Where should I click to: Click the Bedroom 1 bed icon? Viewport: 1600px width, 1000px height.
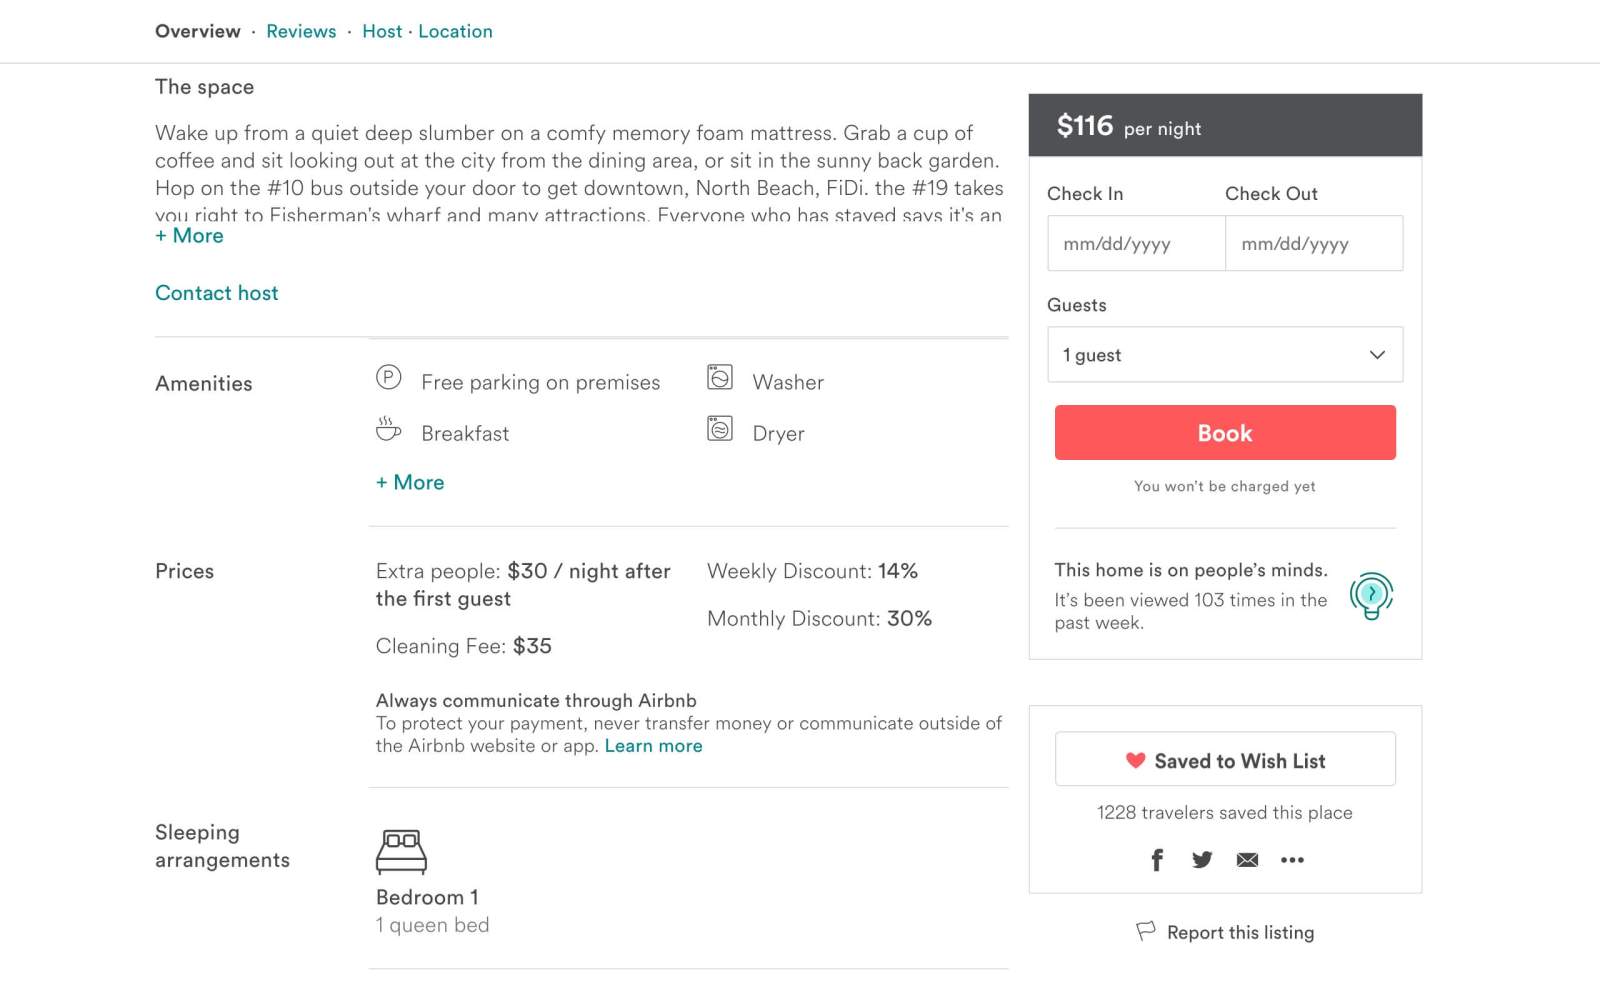coord(401,851)
